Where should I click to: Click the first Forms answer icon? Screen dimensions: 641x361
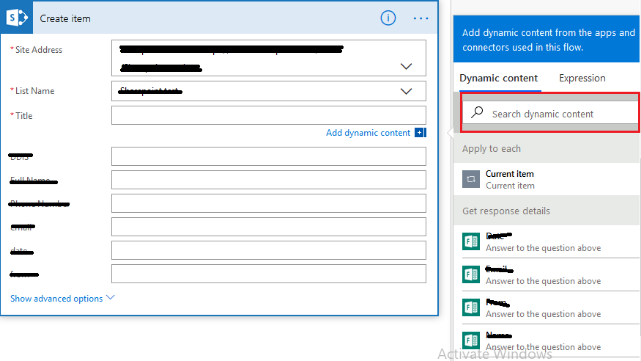(x=471, y=241)
